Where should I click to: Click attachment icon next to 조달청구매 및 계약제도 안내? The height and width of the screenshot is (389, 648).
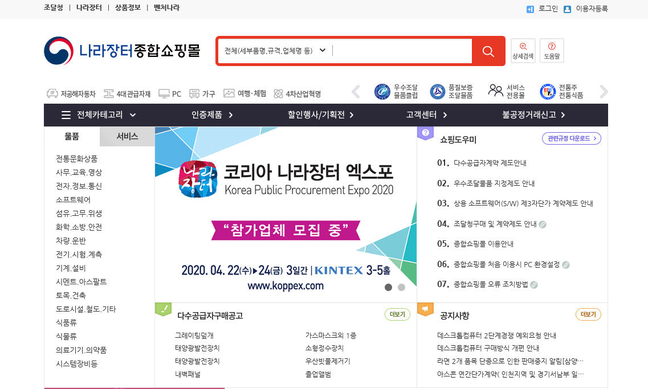(x=543, y=224)
